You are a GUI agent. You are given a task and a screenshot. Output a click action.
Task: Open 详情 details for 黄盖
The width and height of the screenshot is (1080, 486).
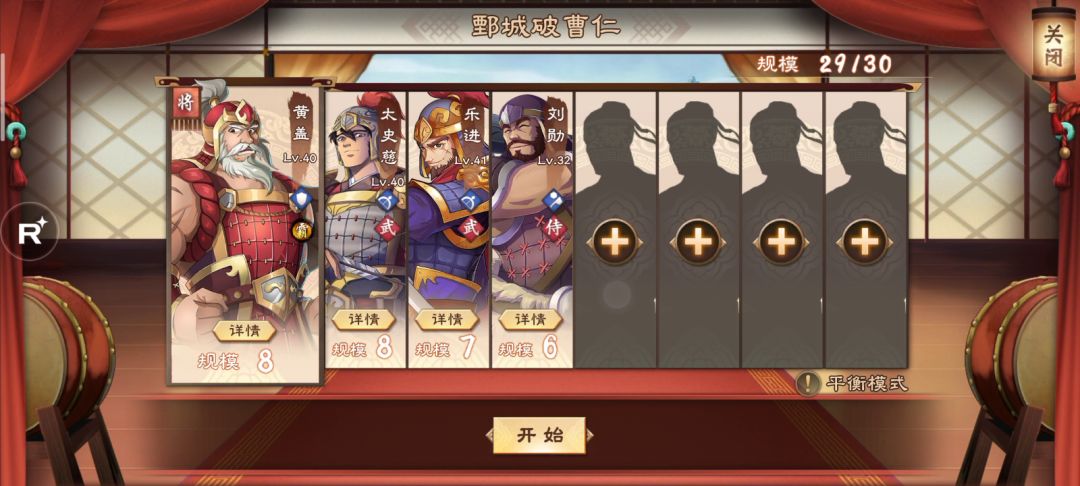(x=245, y=330)
